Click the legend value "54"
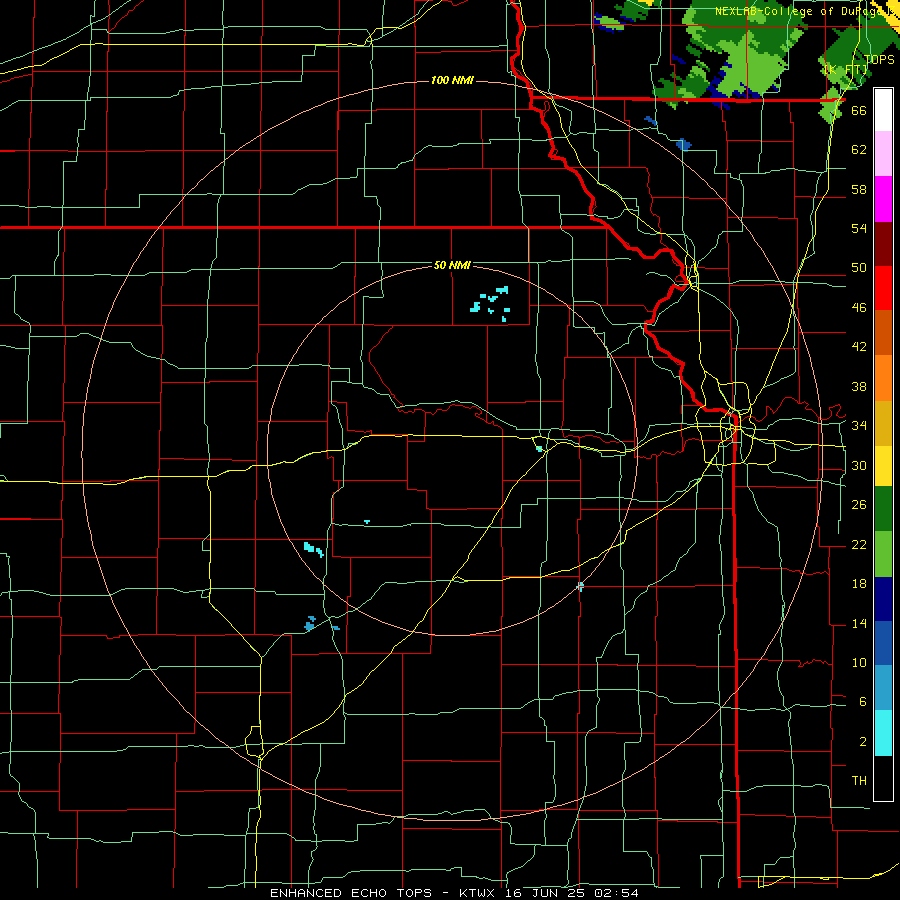Viewport: 900px width, 900px height. pos(859,228)
